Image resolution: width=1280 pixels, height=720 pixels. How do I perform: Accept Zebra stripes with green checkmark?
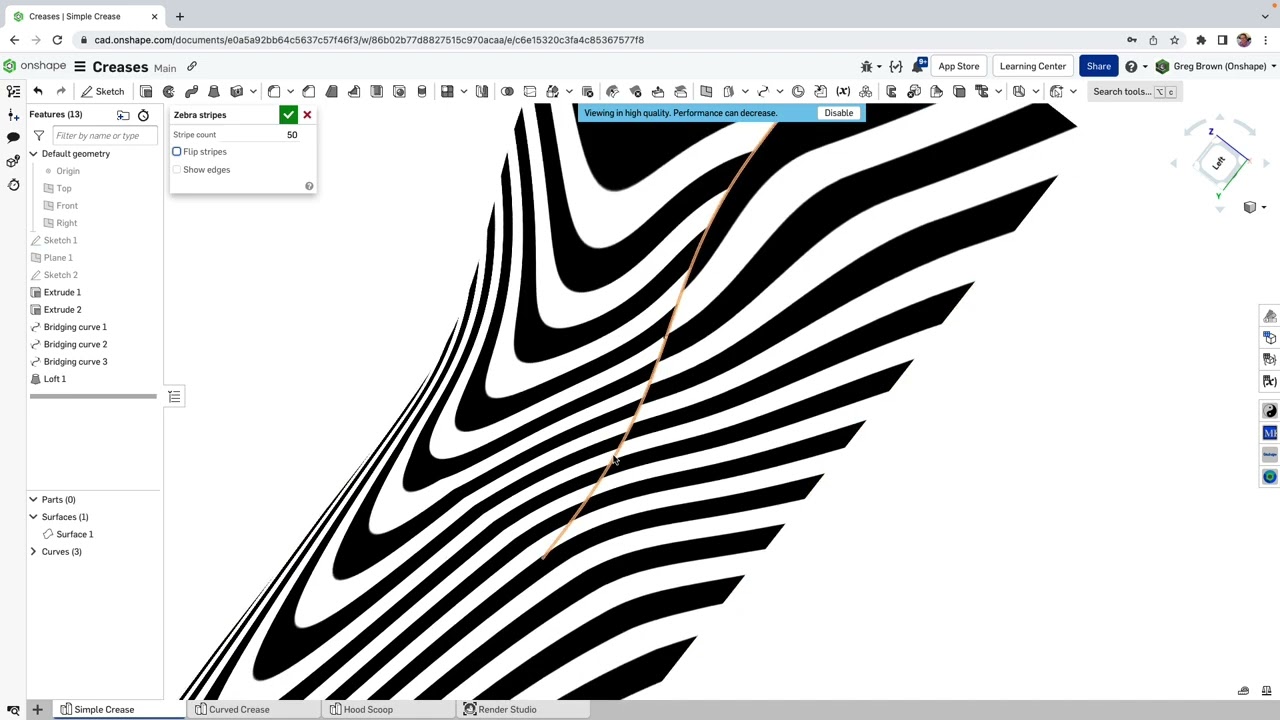point(288,115)
